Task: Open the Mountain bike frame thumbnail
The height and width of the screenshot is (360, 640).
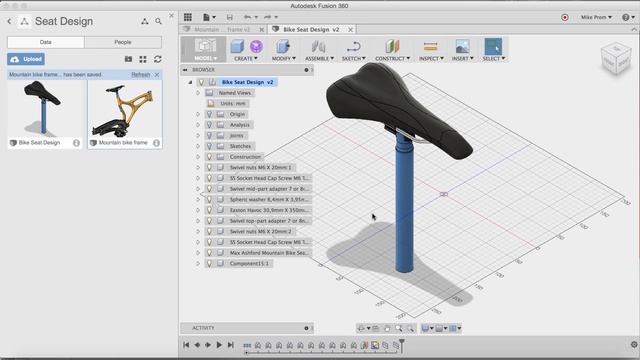Action: pos(124,109)
